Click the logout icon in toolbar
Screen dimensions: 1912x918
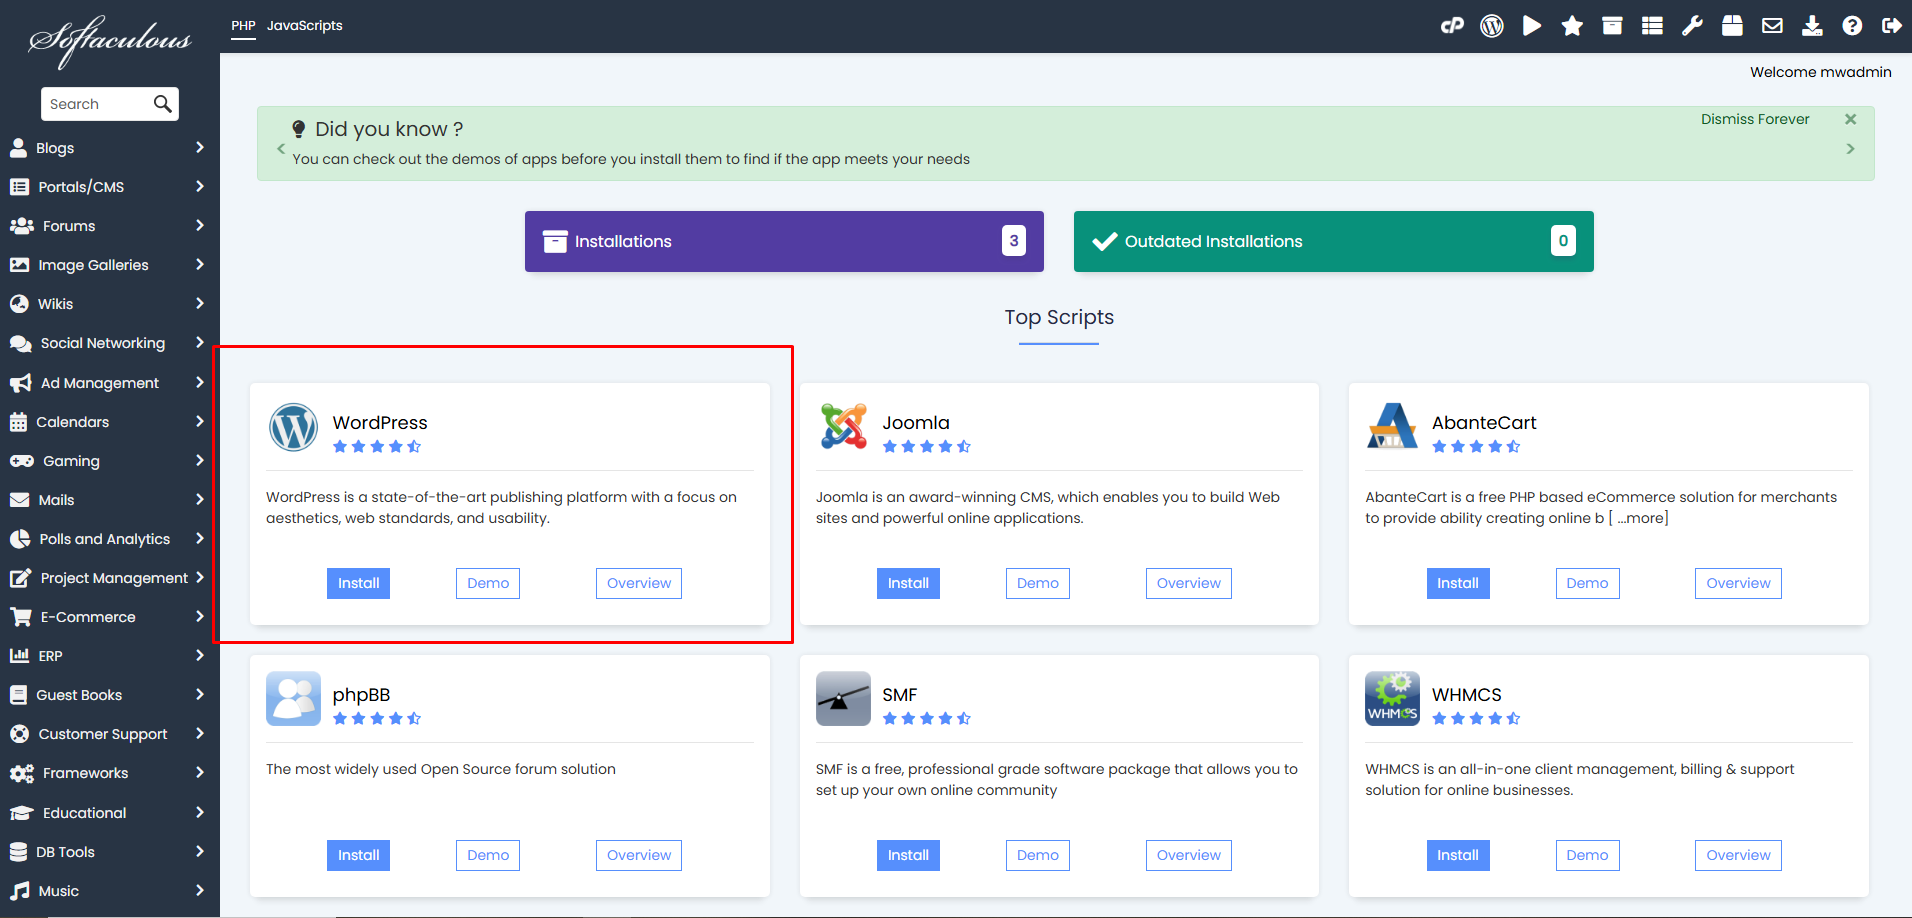[x=1891, y=26]
